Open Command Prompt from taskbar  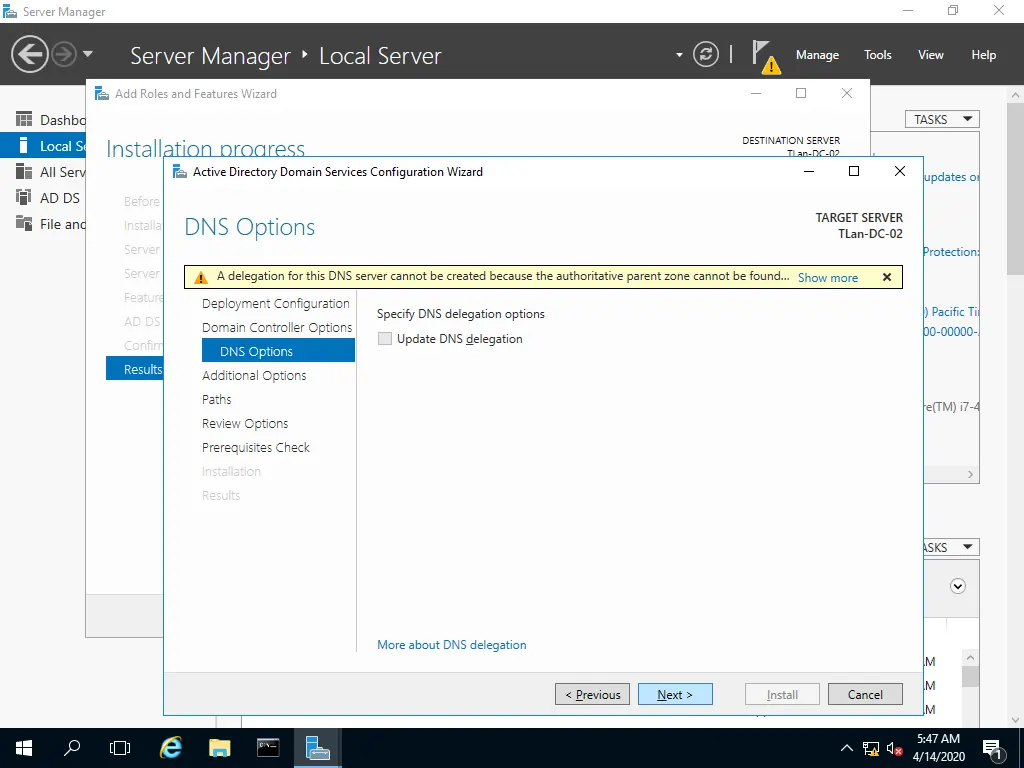268,748
